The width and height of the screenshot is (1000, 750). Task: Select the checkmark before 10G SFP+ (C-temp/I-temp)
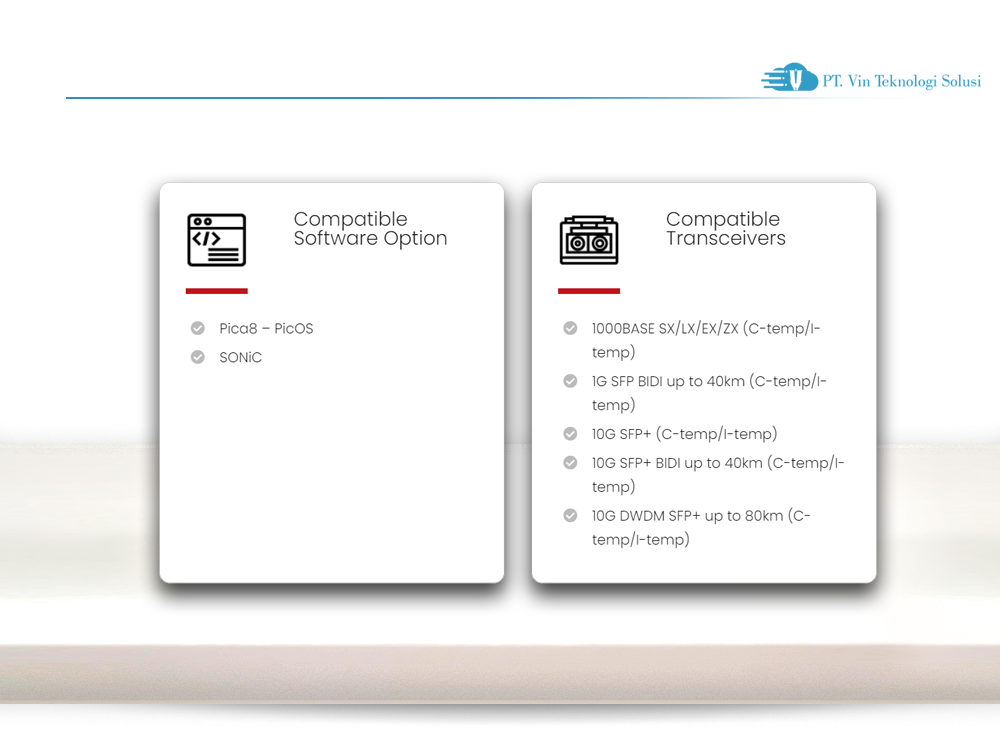click(x=570, y=434)
